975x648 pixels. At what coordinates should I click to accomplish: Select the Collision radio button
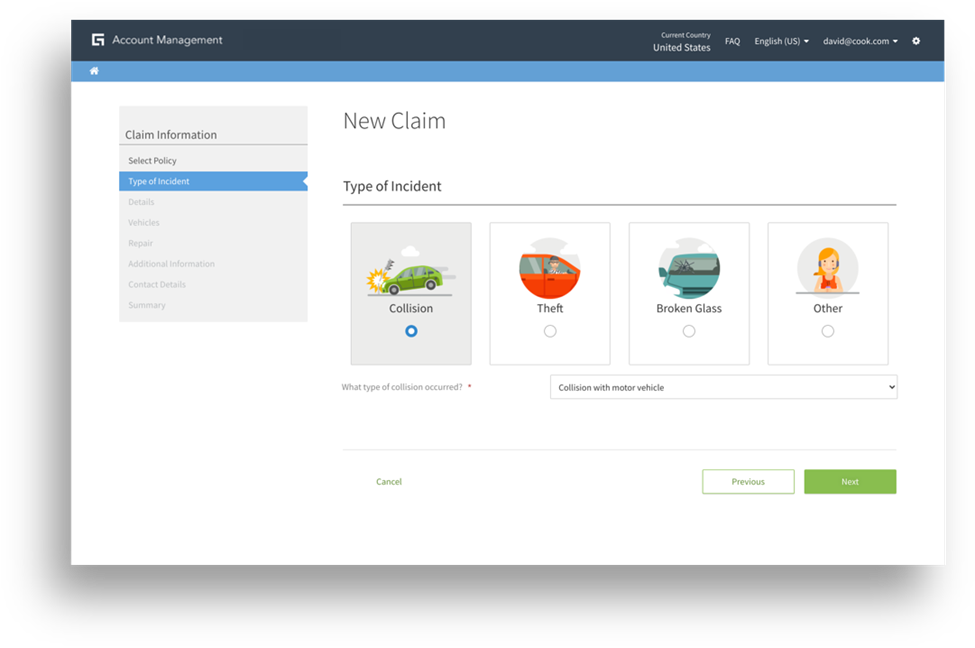(411, 331)
